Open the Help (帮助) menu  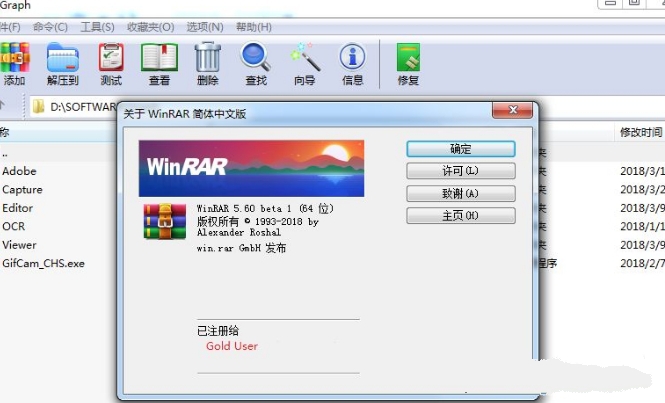[x=254, y=27]
